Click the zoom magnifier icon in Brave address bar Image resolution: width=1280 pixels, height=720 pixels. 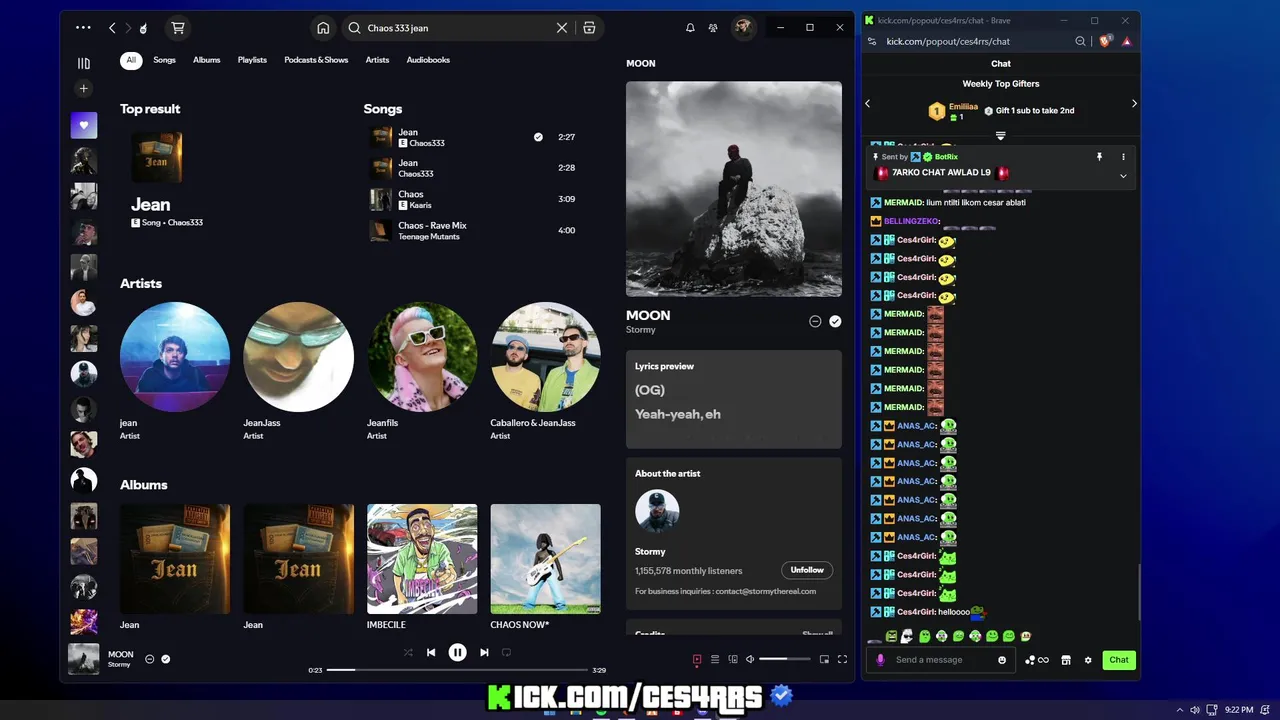coord(1080,41)
